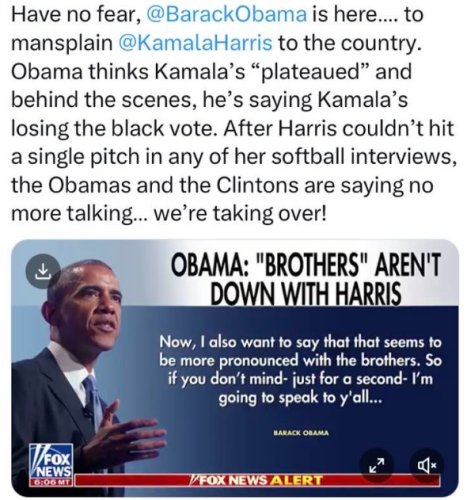This screenshot has width=467, height=500.
Task: Click the 6:06 MT time stamp
Action: coord(51,481)
